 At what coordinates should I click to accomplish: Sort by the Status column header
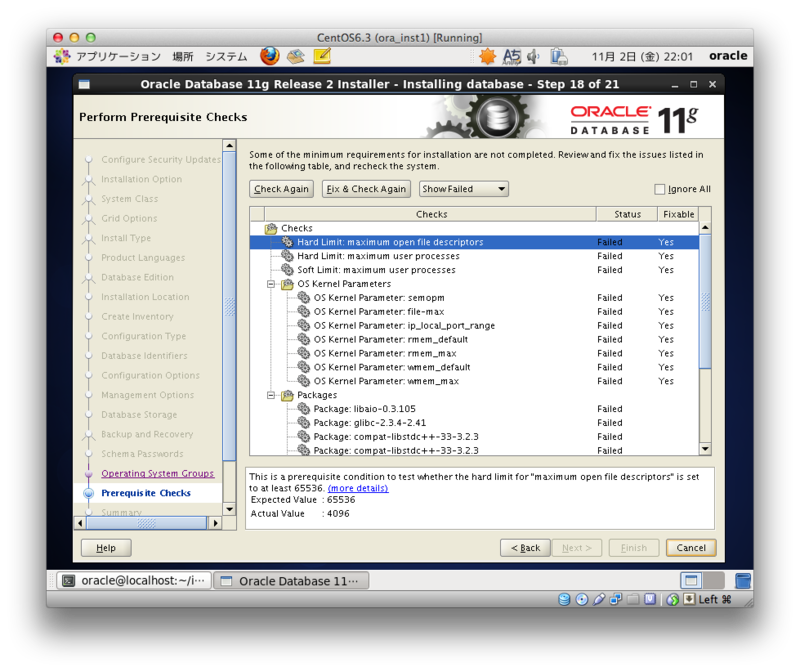coord(627,214)
